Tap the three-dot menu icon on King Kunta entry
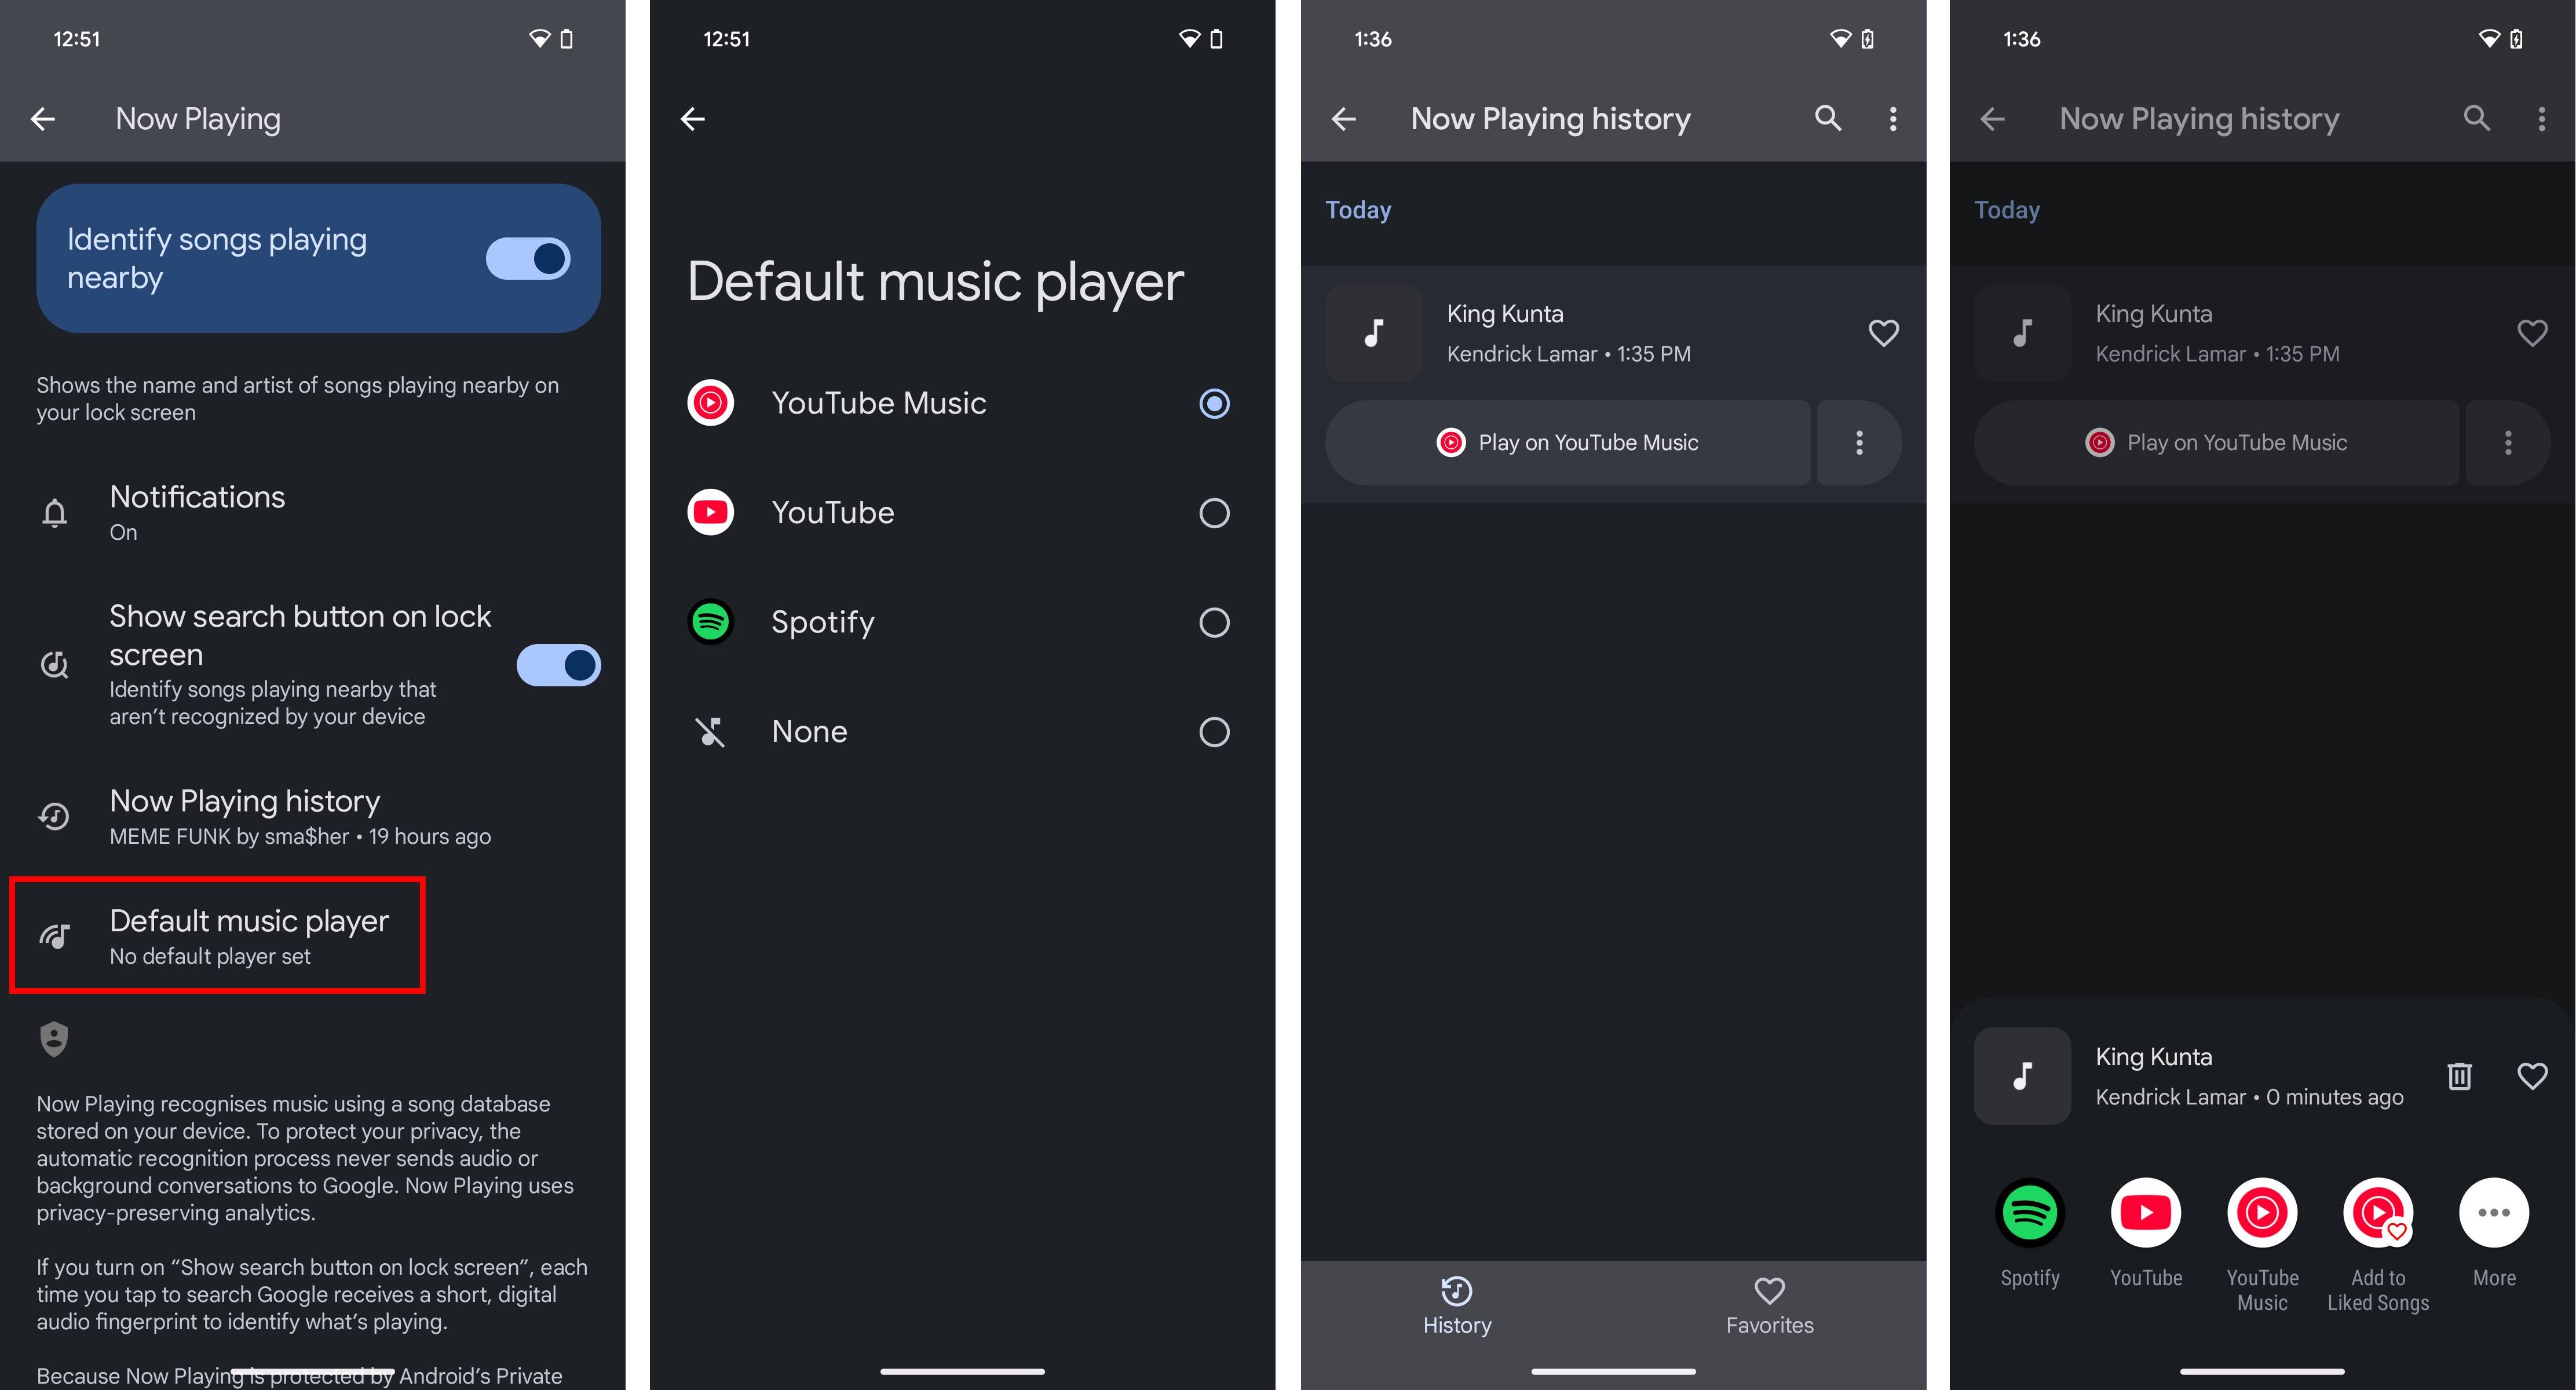This screenshot has height=1390, width=2576. tap(1857, 442)
